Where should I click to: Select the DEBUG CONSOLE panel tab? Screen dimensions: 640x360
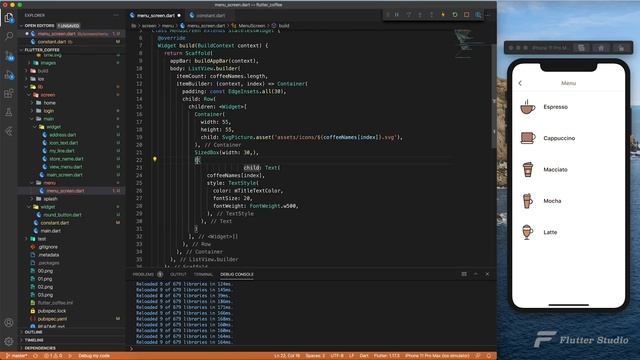(237, 274)
